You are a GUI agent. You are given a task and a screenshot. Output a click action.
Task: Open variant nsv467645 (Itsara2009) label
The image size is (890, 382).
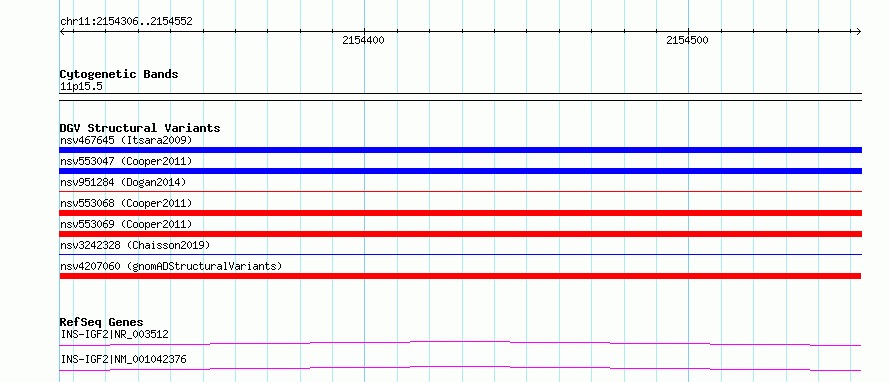pyautogui.click(x=126, y=140)
